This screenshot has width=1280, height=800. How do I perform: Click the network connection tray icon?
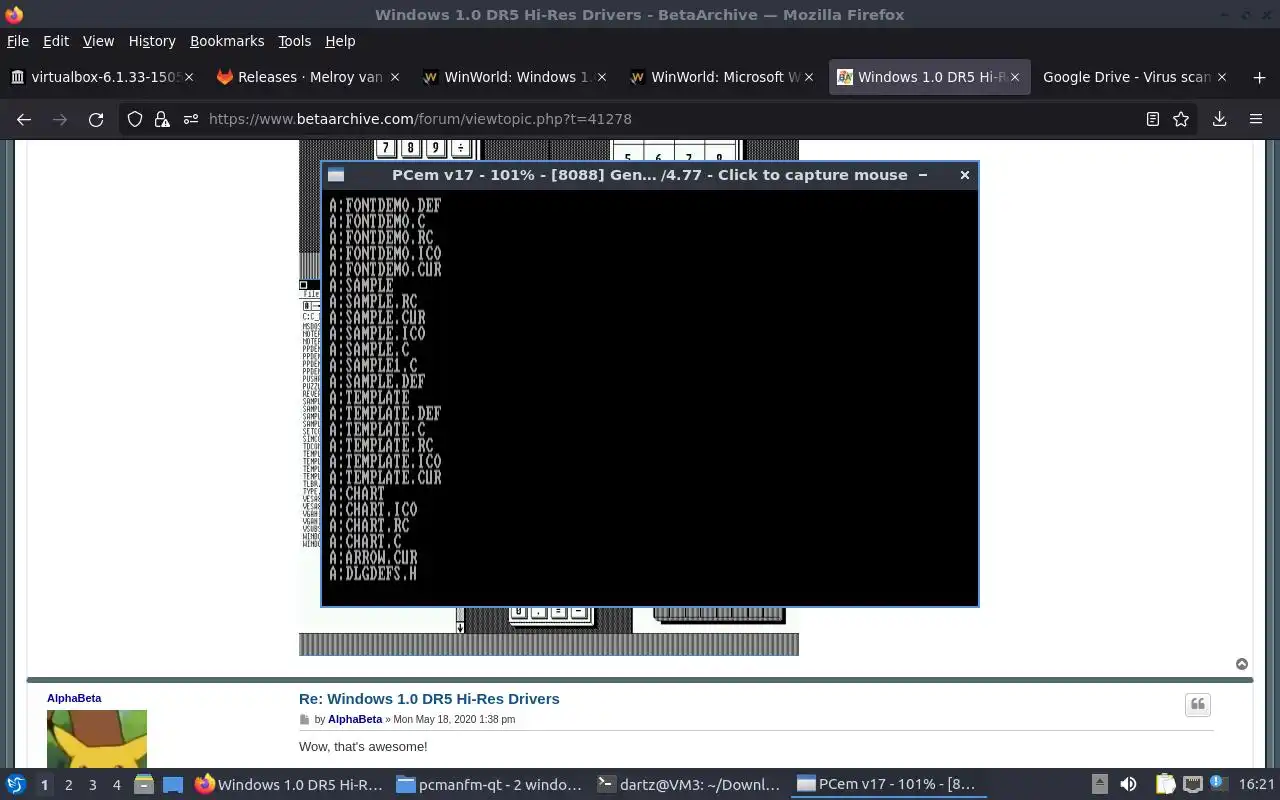coord(1192,785)
